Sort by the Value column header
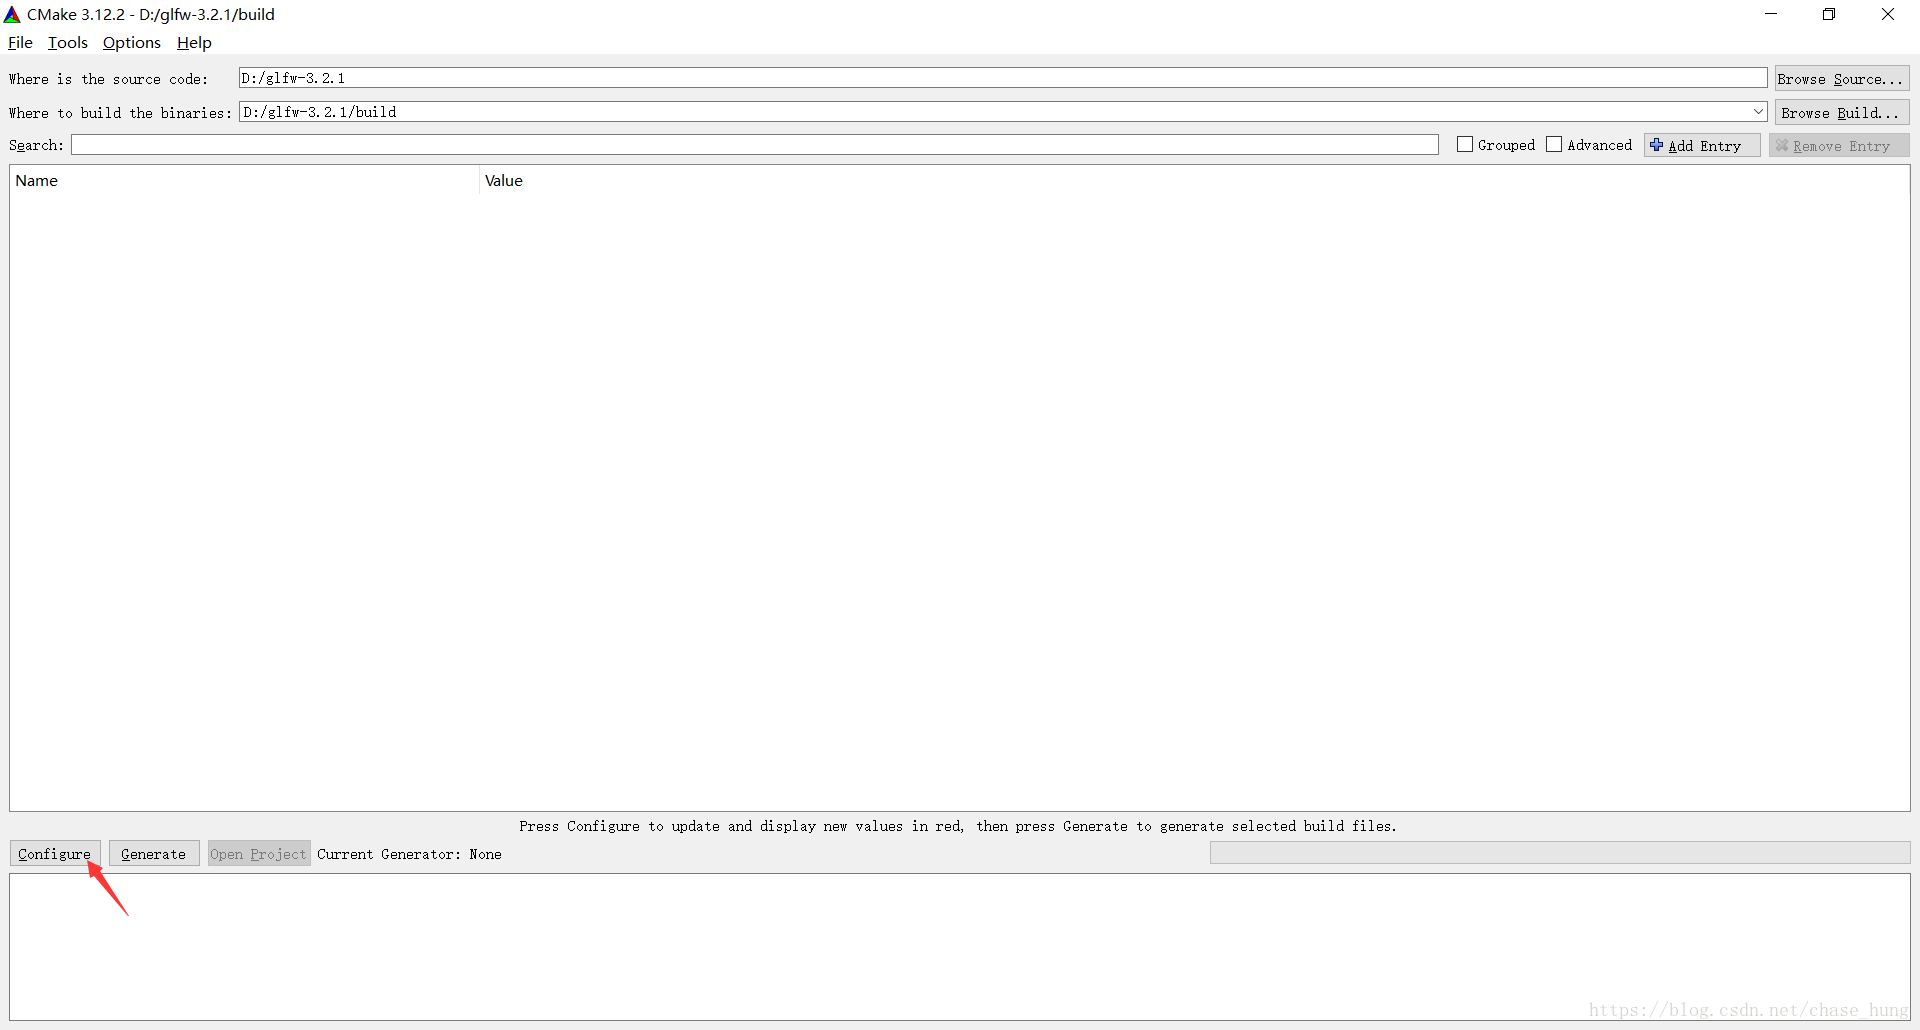Image resolution: width=1920 pixels, height=1030 pixels. 1195,181
